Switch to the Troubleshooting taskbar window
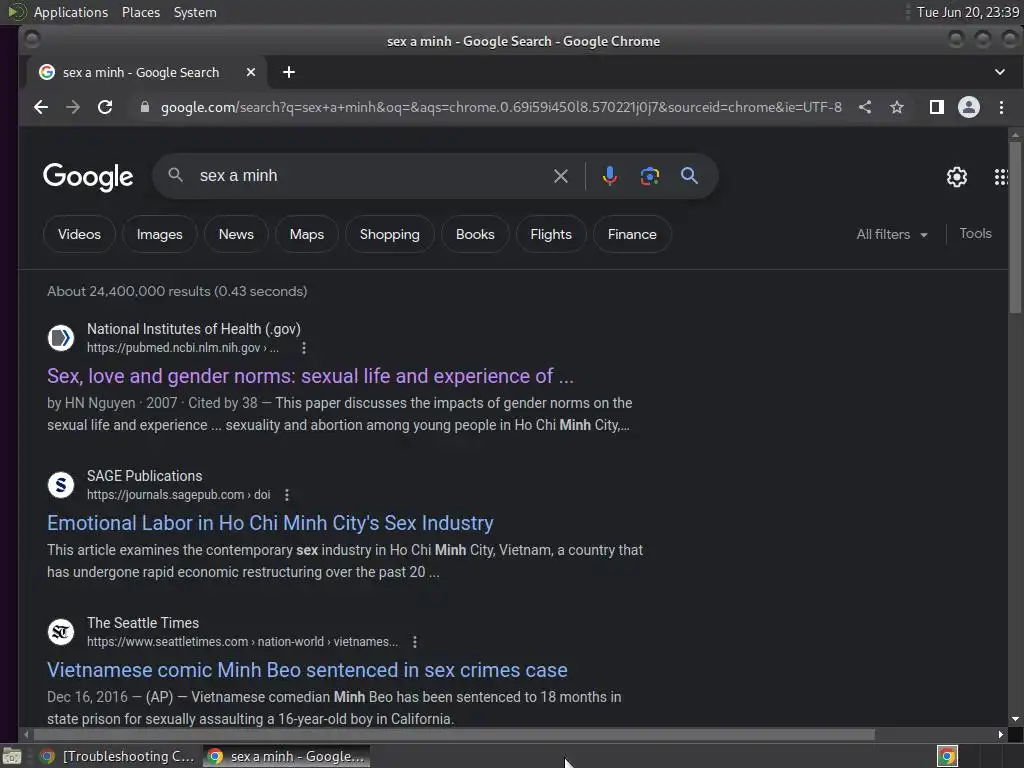Viewport: 1024px width, 768px height. coord(118,756)
